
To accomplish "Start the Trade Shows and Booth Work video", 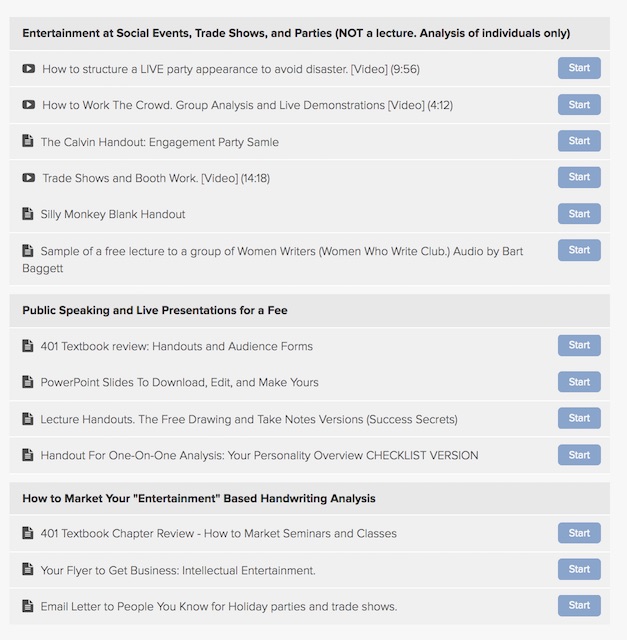I will (579, 177).
